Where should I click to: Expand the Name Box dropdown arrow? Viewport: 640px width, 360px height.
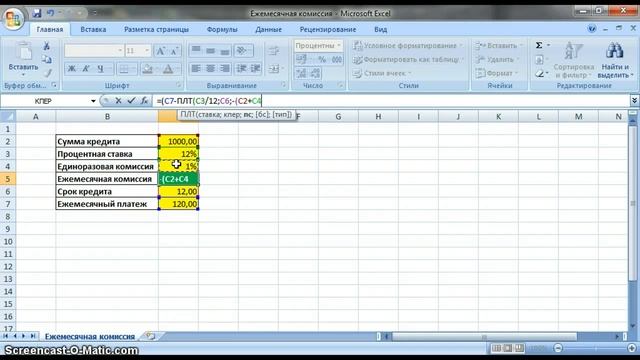click(93, 101)
